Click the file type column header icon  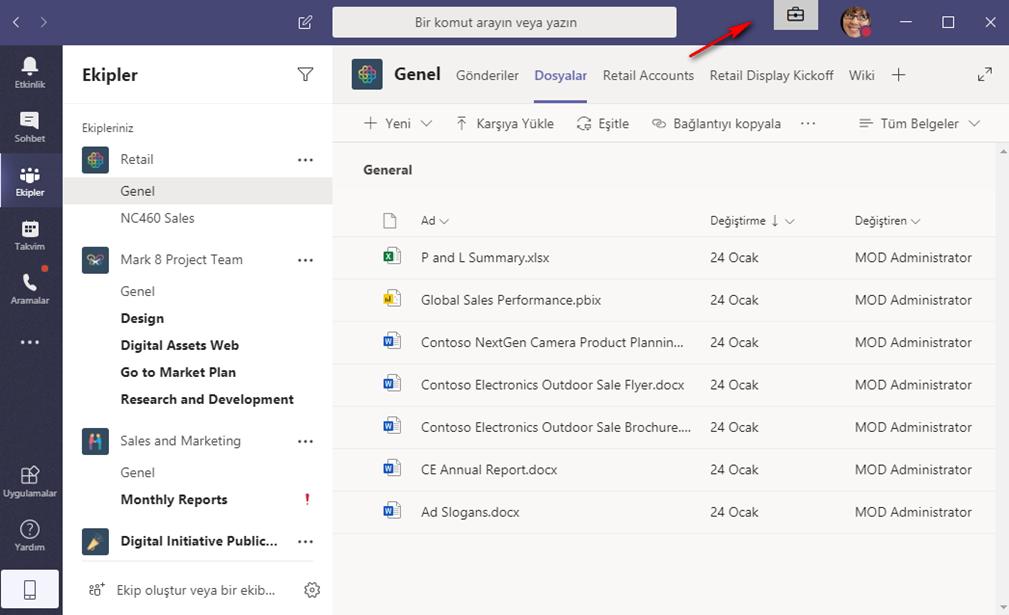click(389, 221)
